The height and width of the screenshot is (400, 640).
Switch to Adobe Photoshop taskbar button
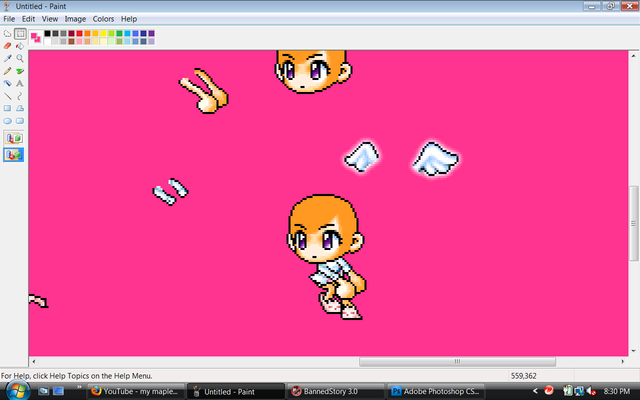[x=436, y=391]
